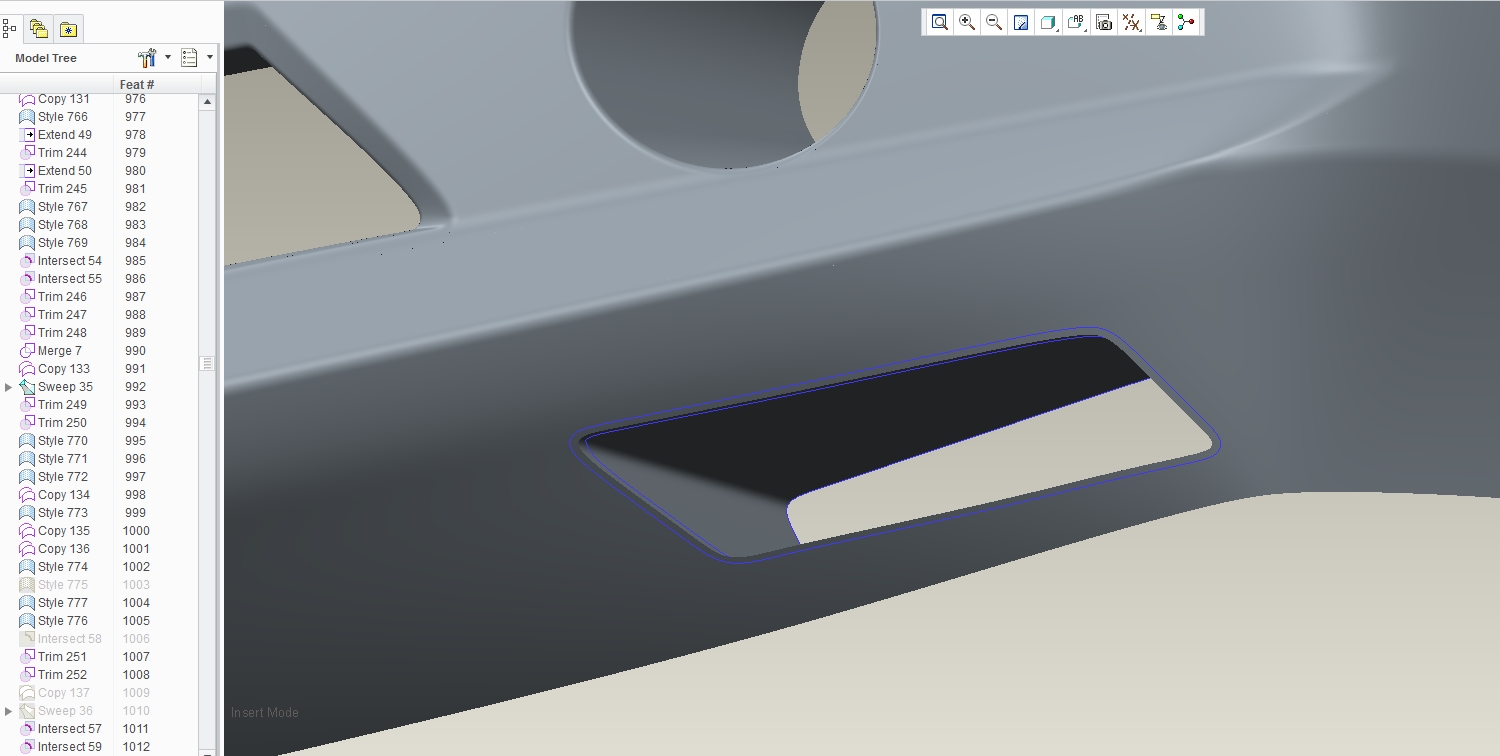
Task: Open the Display Style cube dropdown
Action: (1049, 22)
